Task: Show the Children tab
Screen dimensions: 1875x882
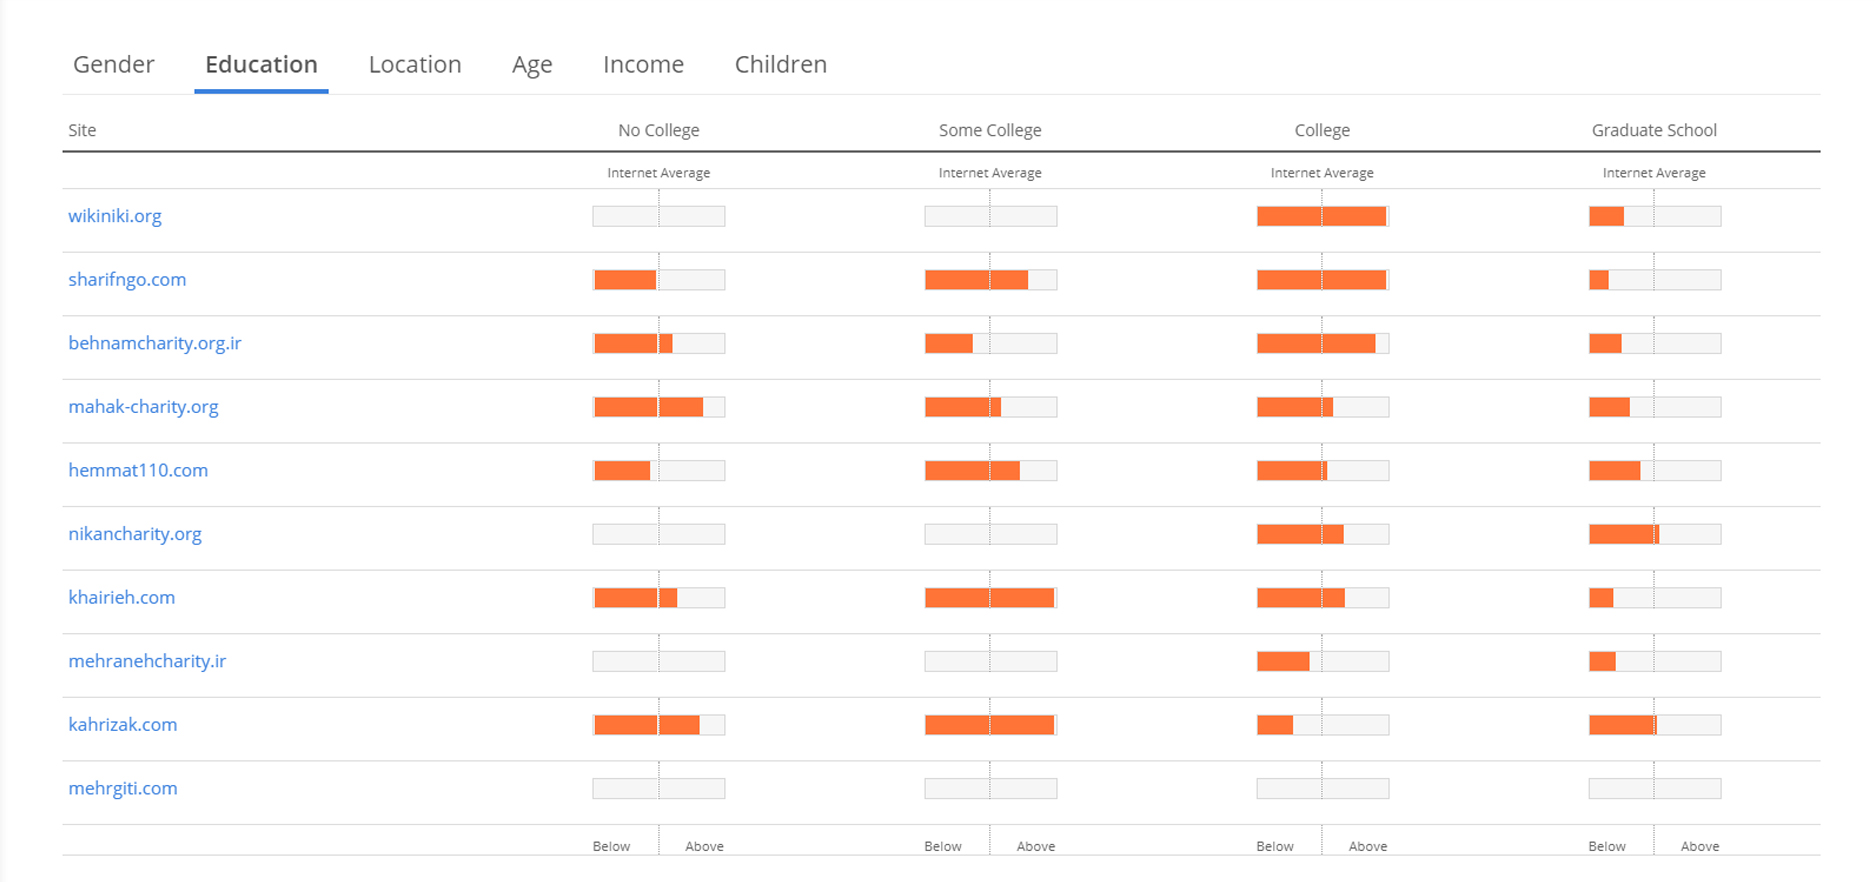Action: pos(780,65)
